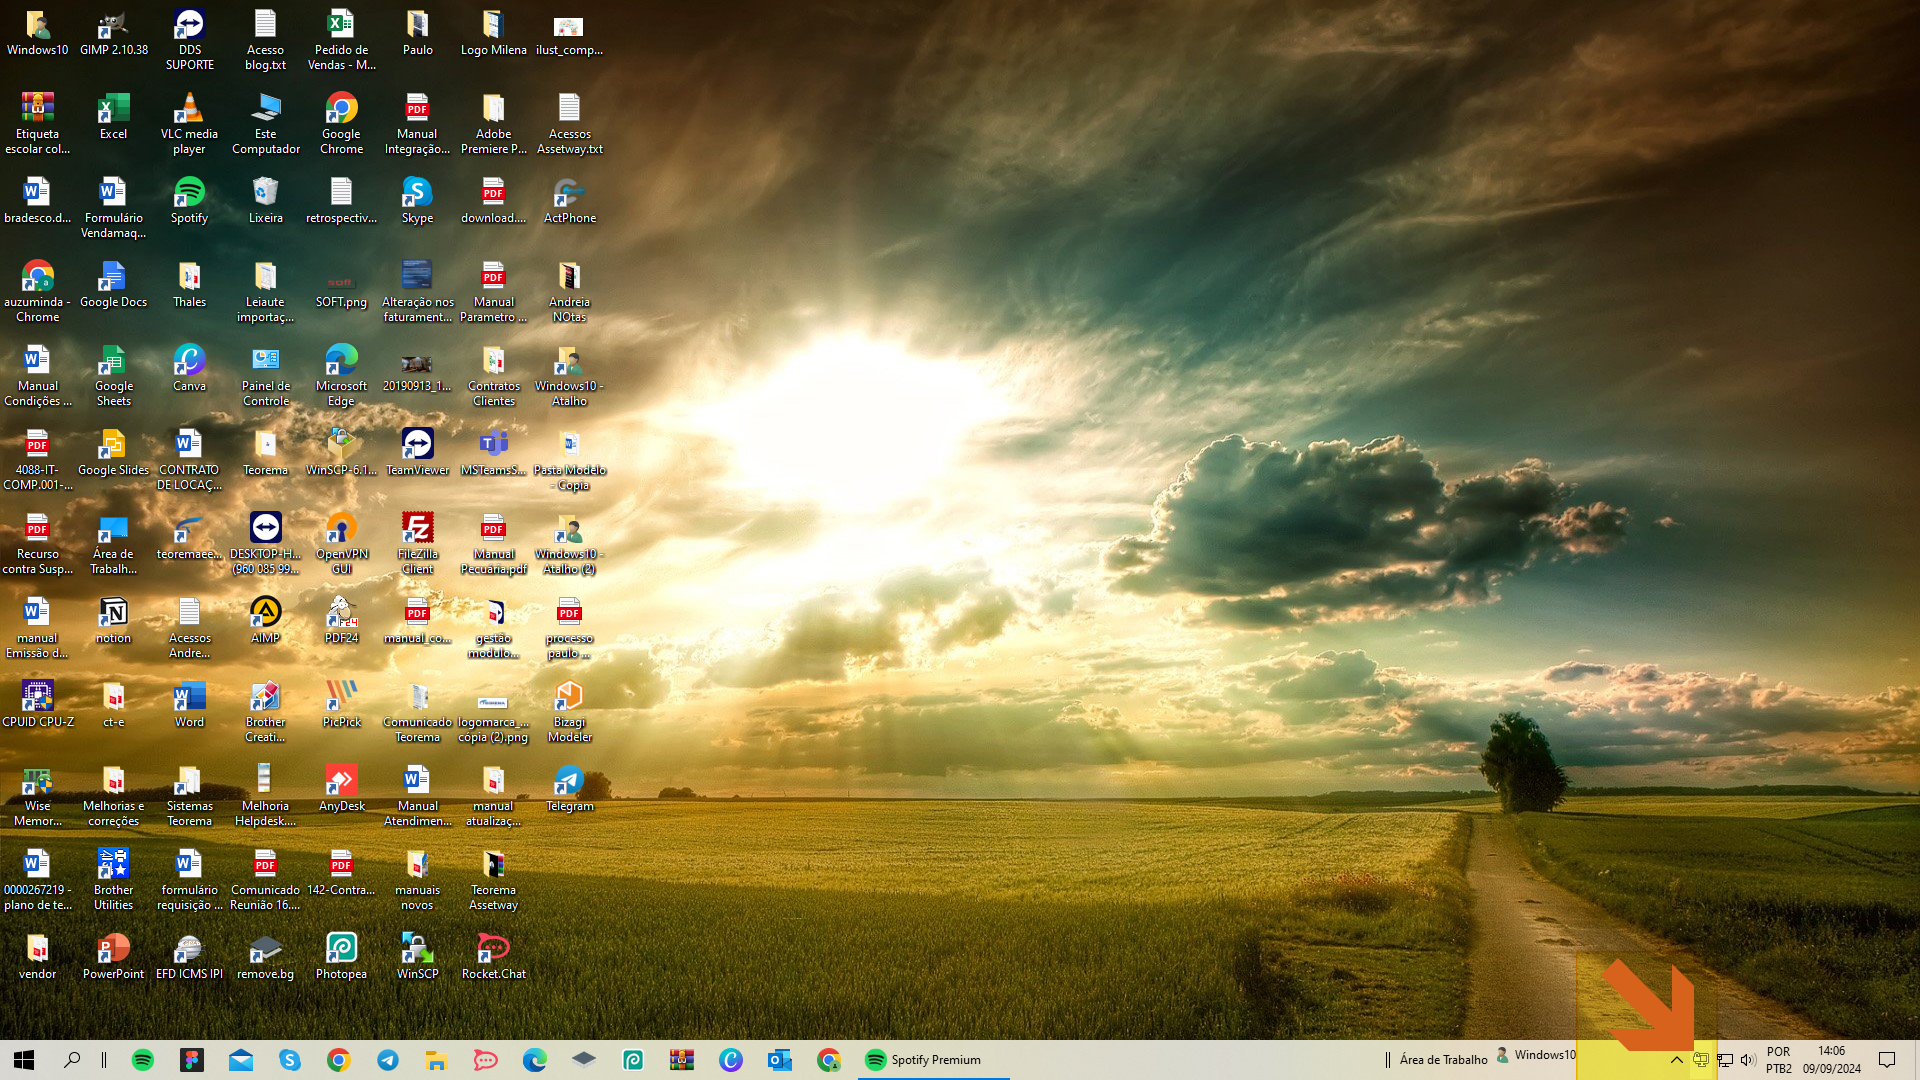
Task: Select the VLC media player icon
Action: click(189, 124)
